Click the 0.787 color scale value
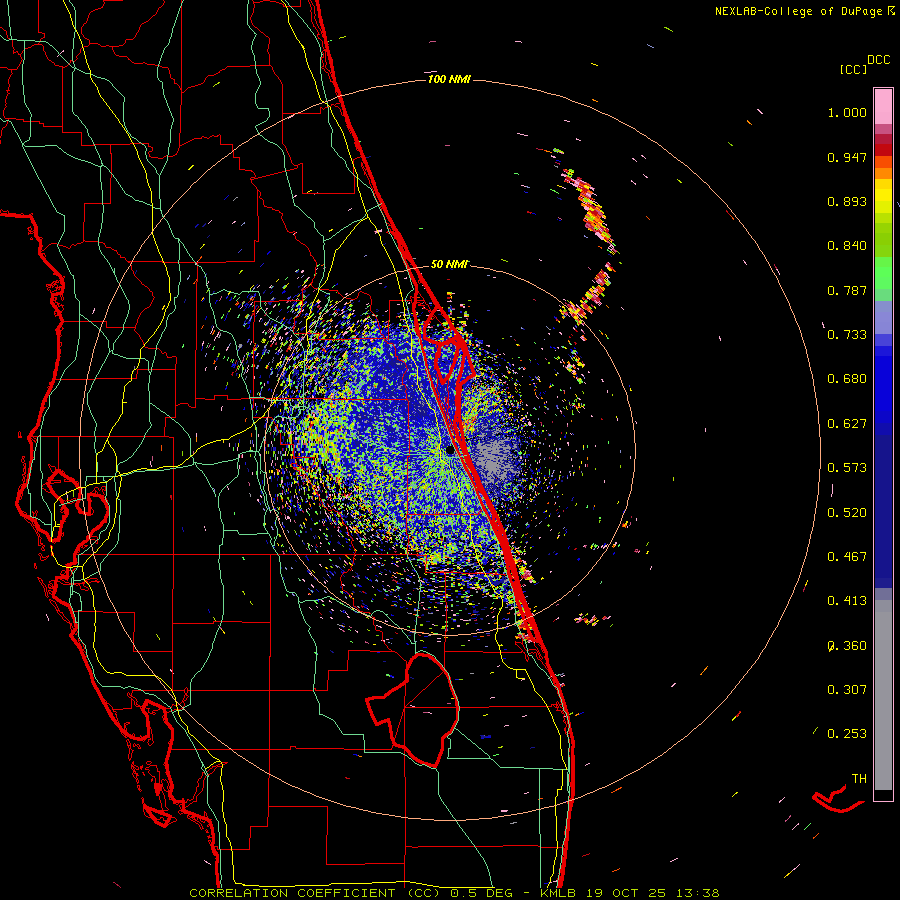The image size is (900, 900). [x=847, y=290]
